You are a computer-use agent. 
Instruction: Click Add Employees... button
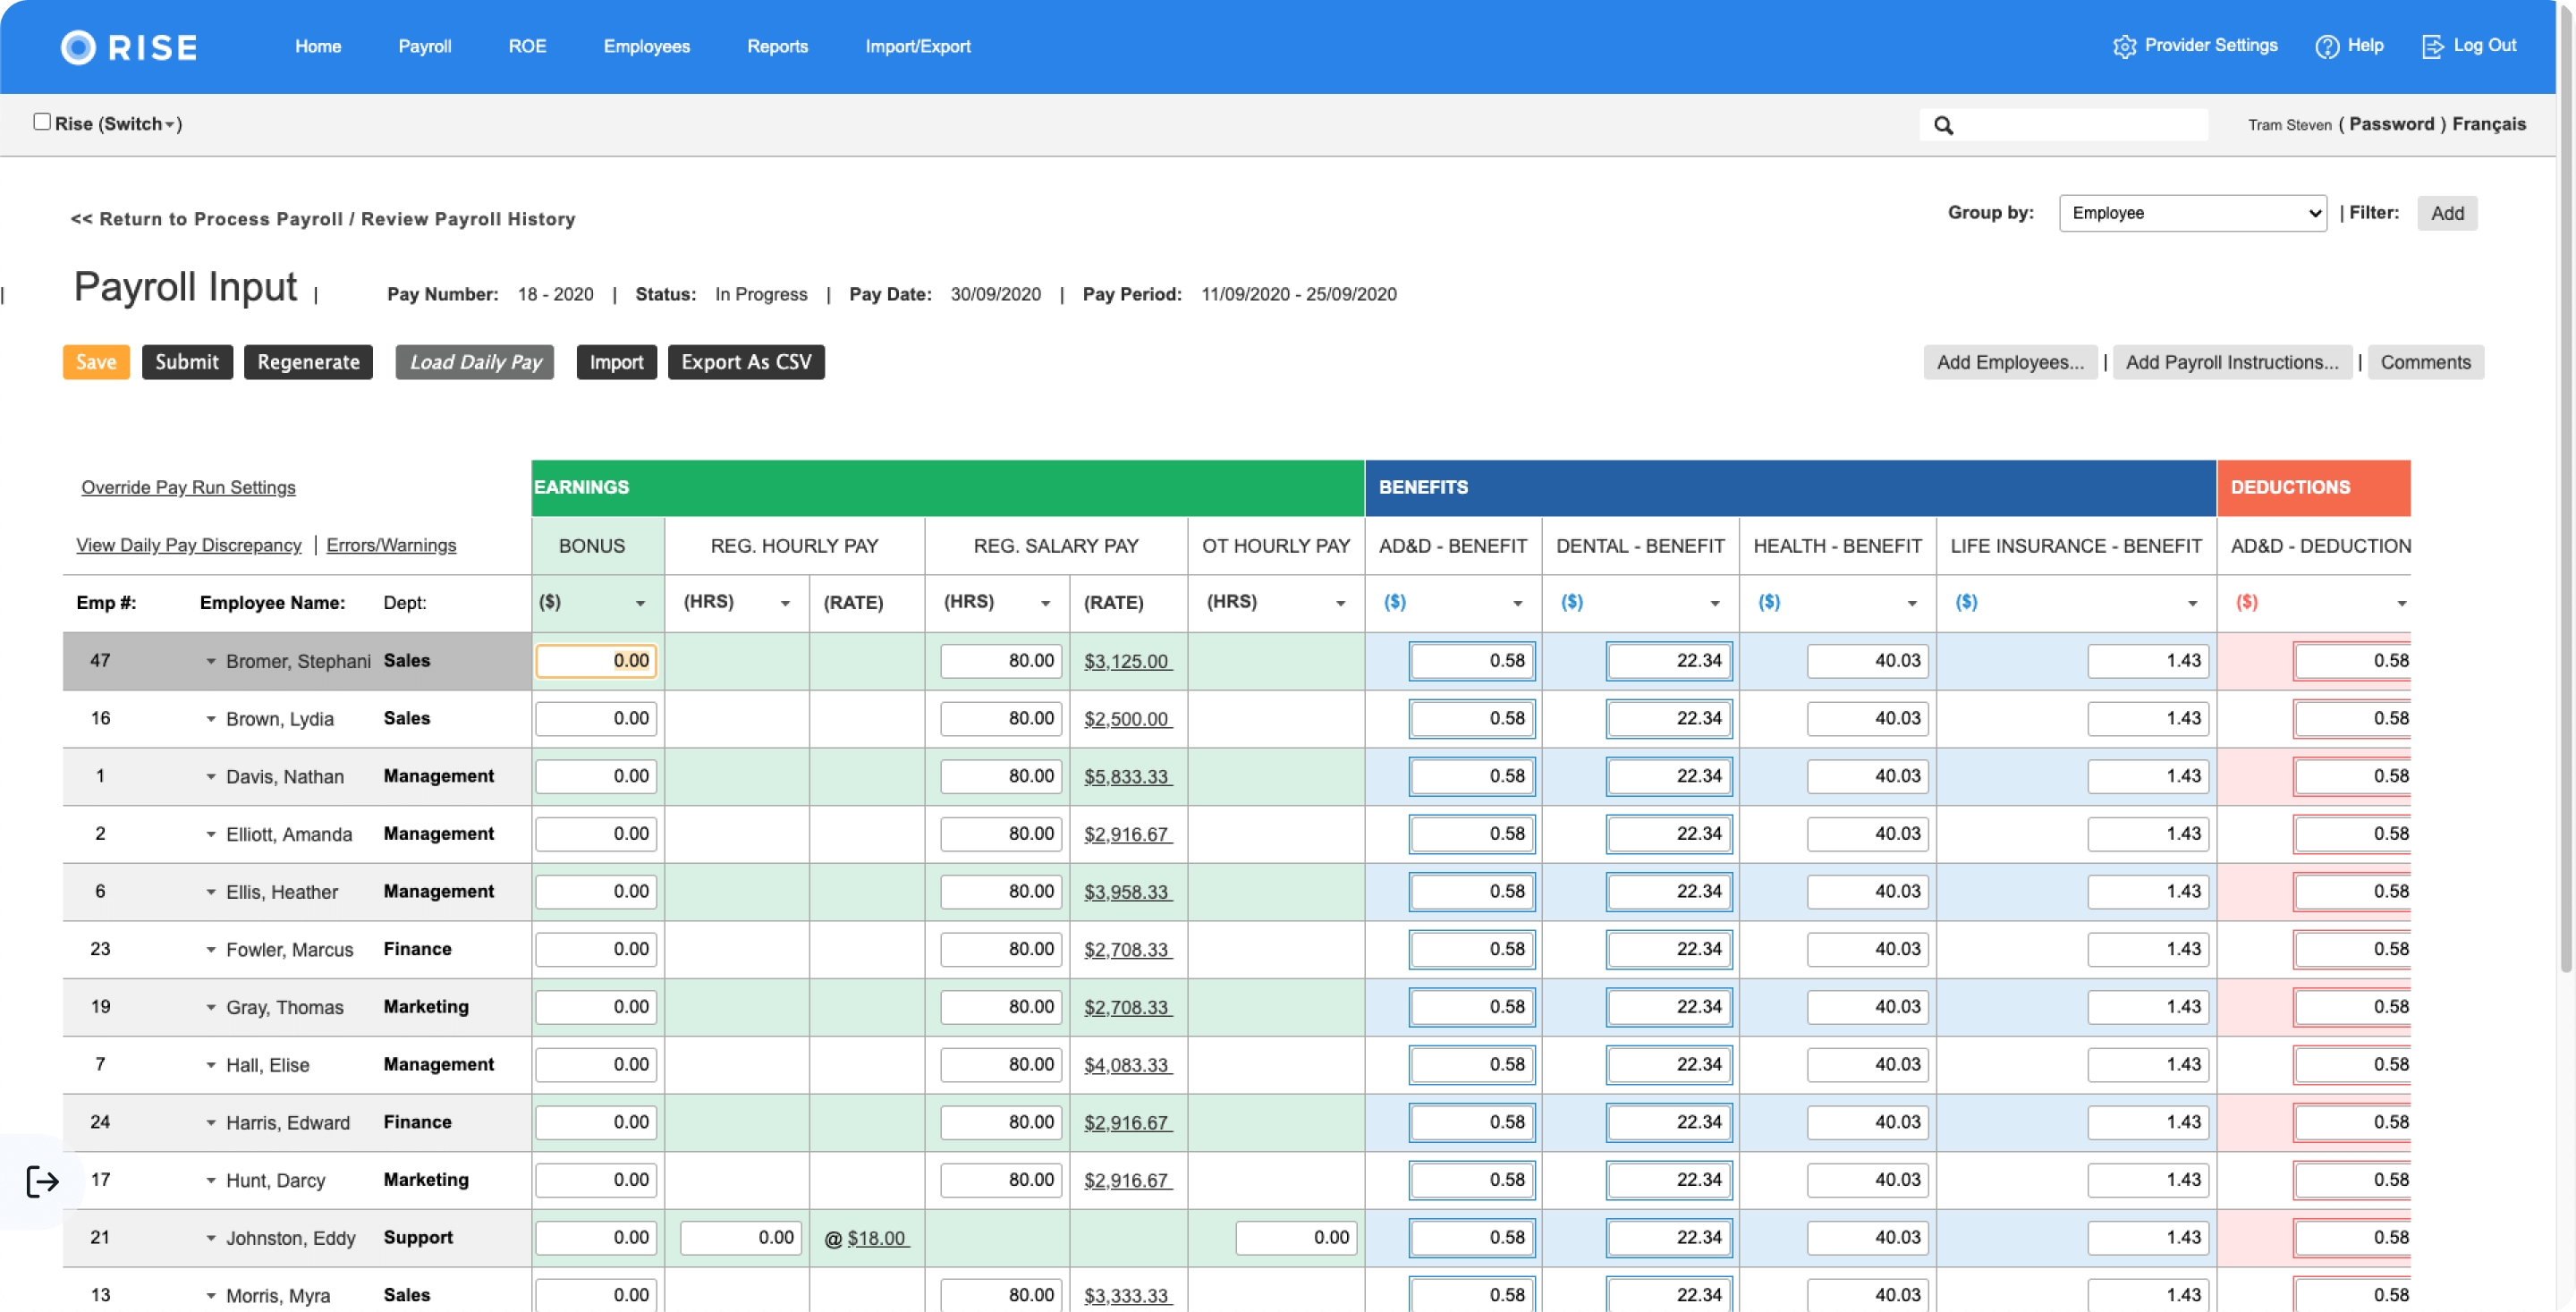coord(2010,362)
